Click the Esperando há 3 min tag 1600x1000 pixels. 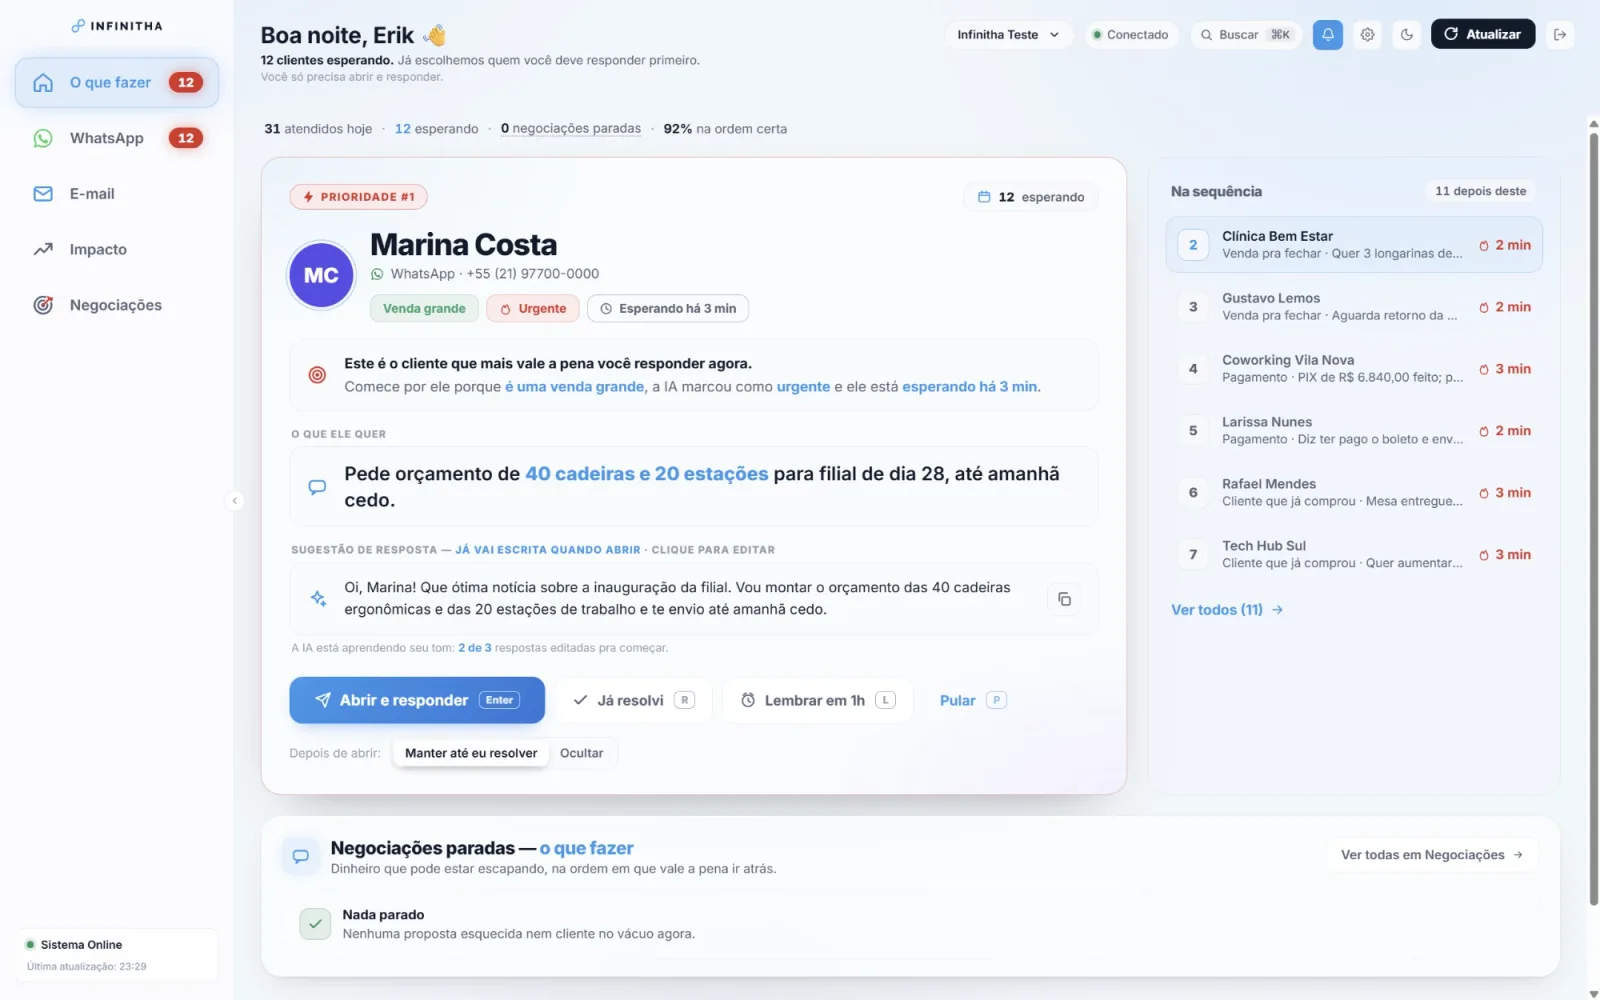668,308
